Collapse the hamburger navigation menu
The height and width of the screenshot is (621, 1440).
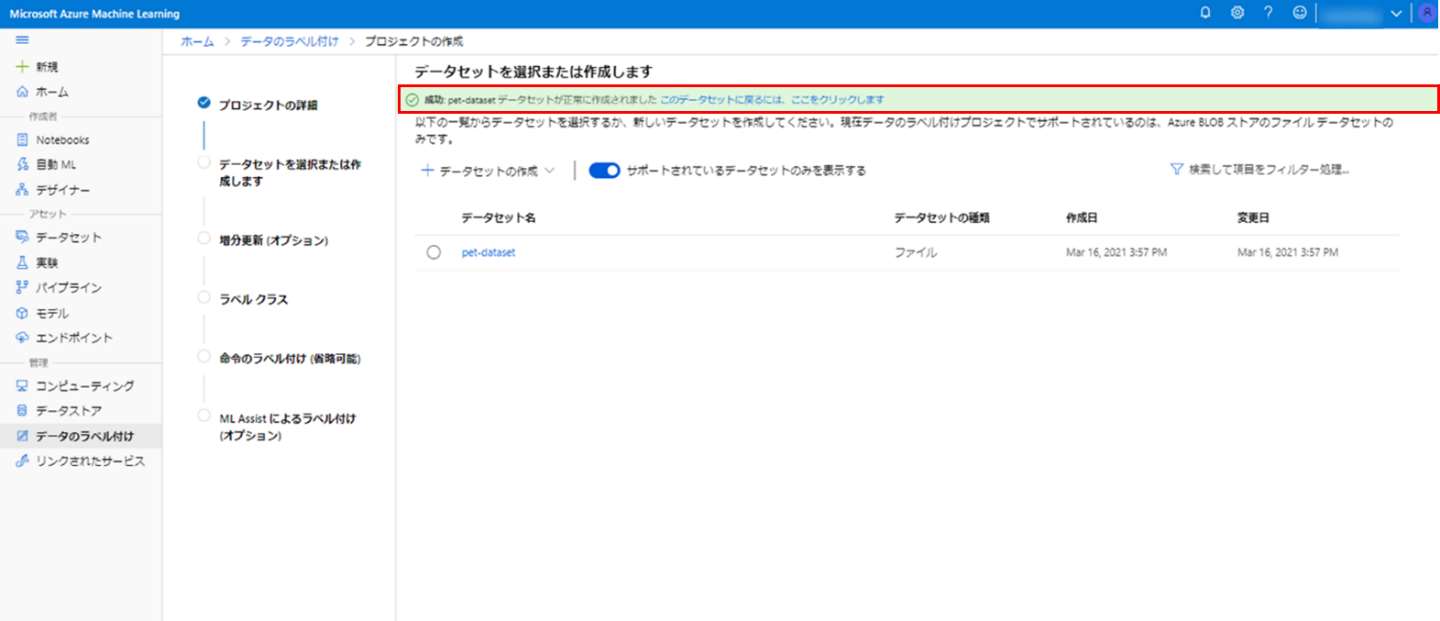point(22,40)
